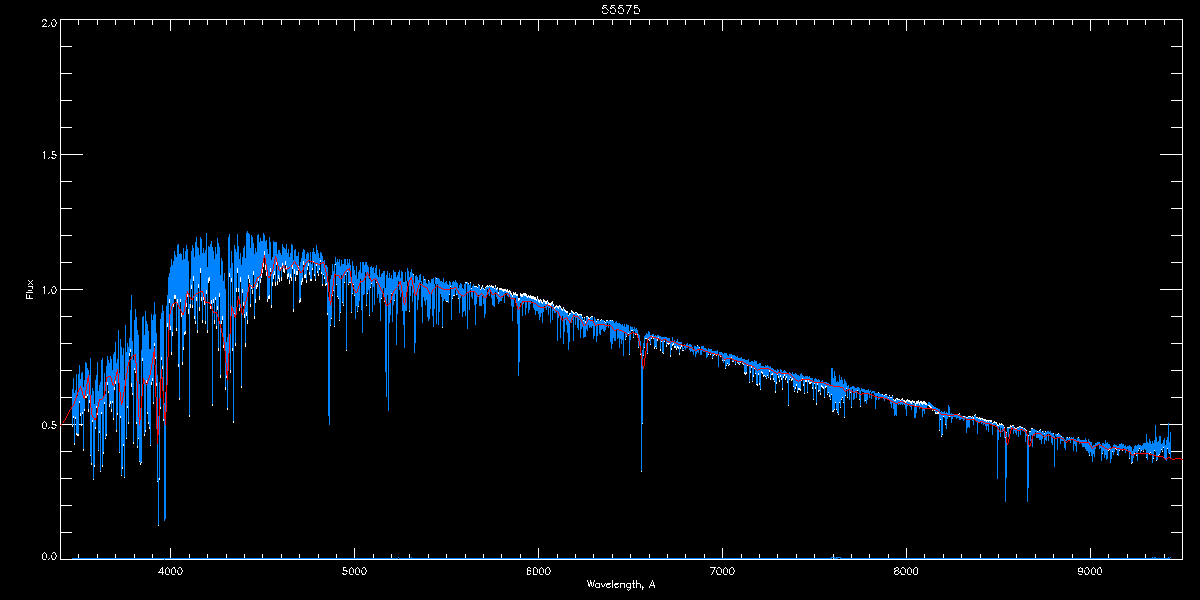Click the "6000" x-axis tick label
This screenshot has height=600, width=1200.
(x=539, y=571)
